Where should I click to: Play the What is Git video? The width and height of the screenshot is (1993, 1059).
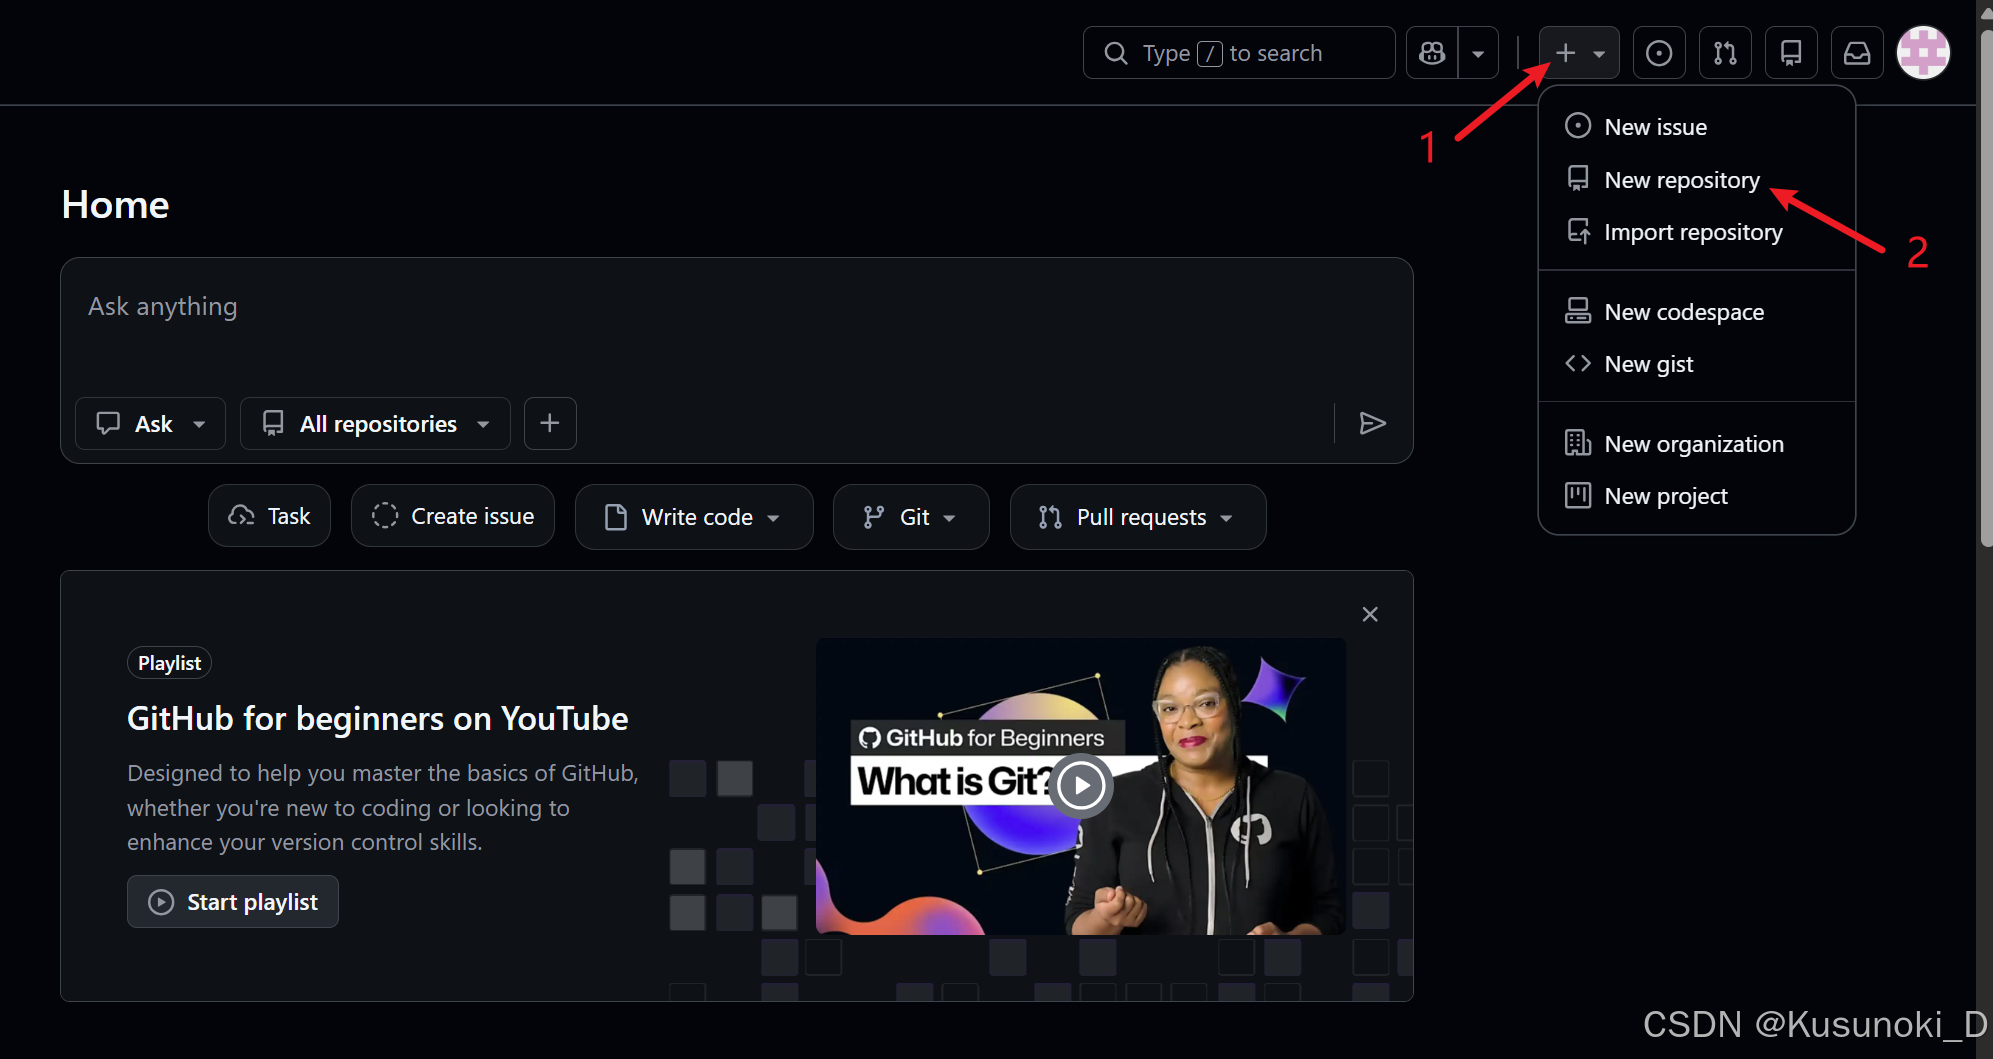click(1081, 786)
